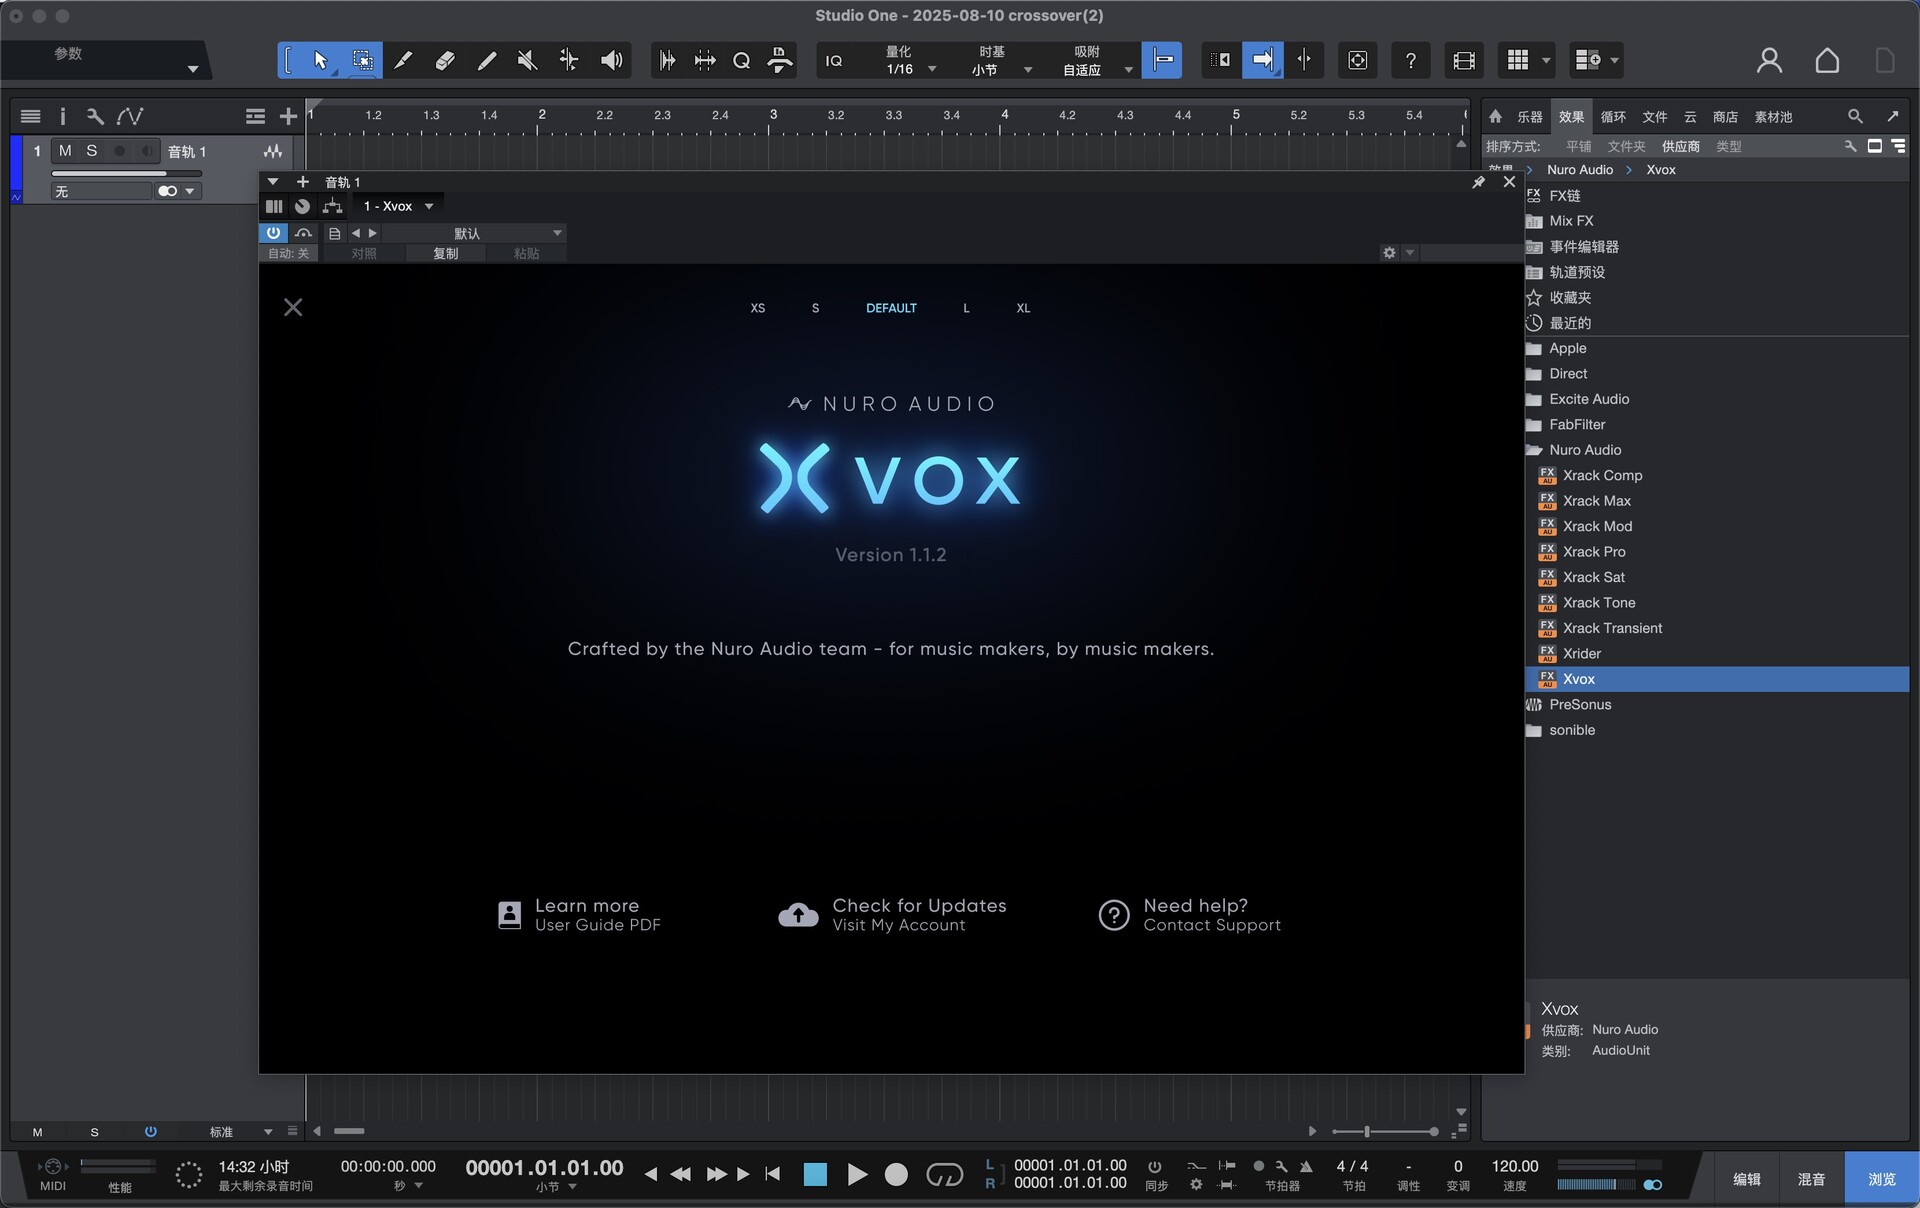This screenshot has width=1920, height=1208.
Task: Toggle metronome click in transport
Action: point(1306,1166)
